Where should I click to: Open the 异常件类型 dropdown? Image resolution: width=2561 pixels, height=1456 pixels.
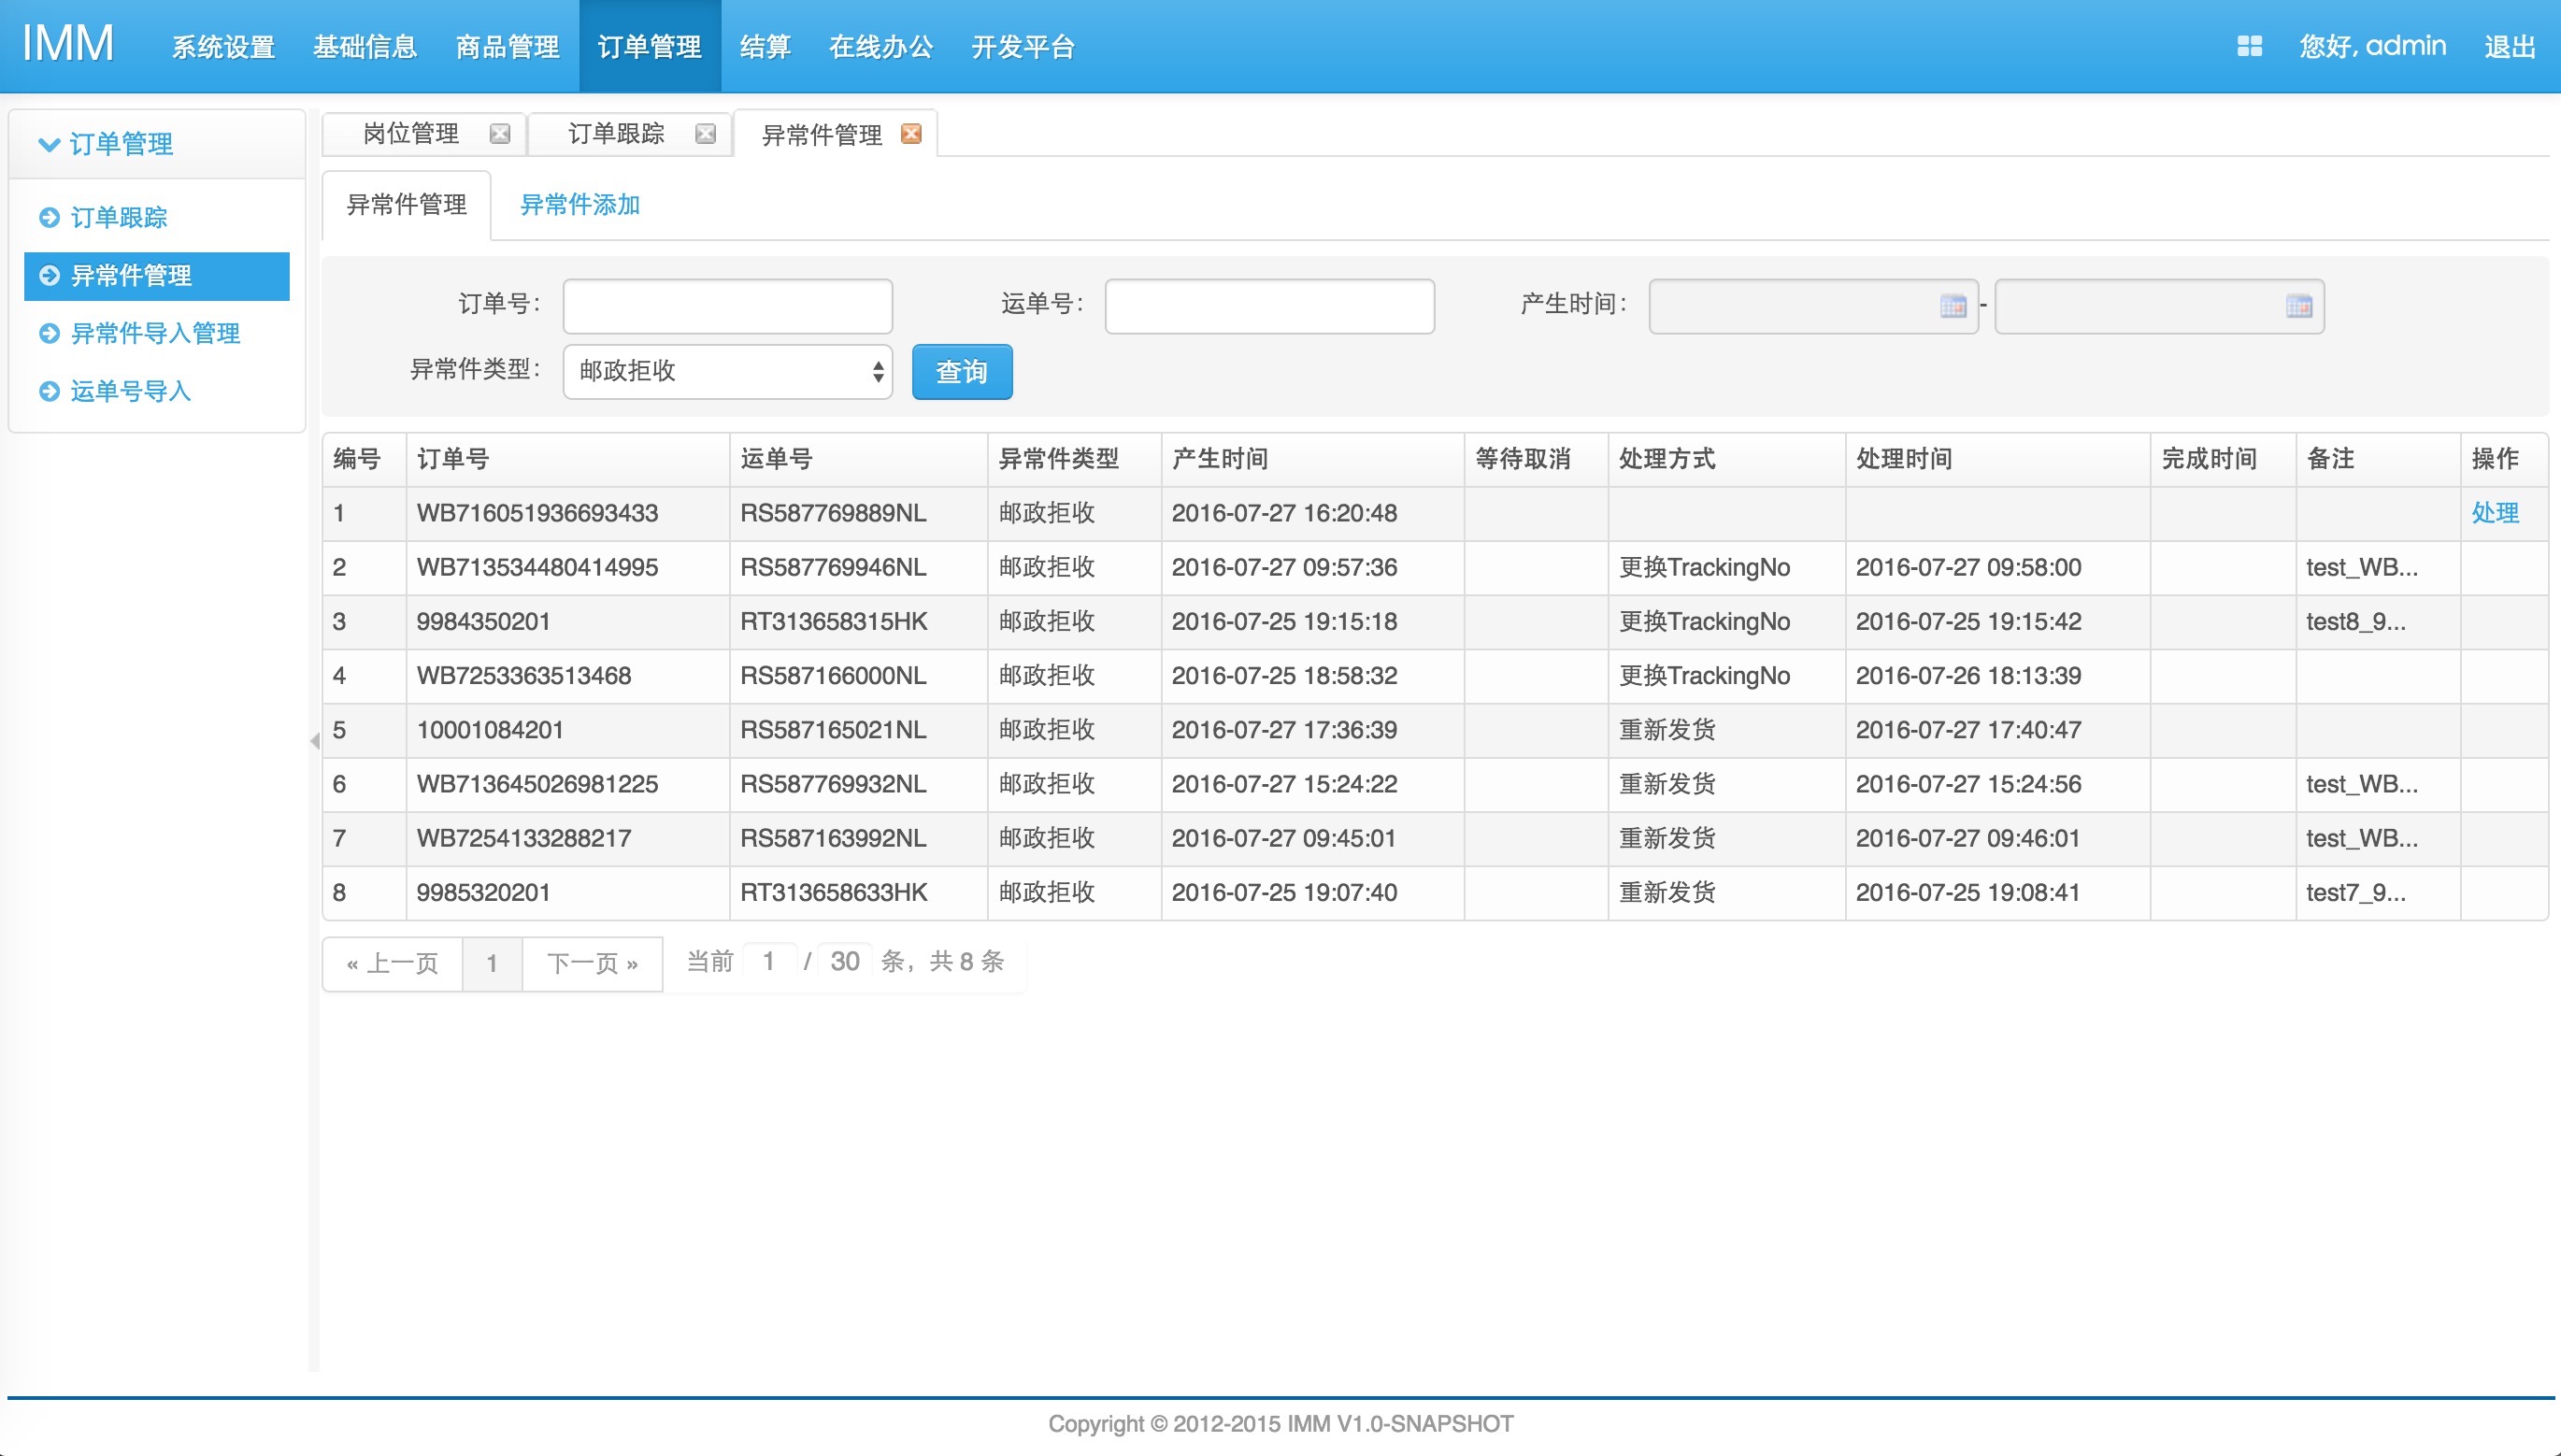click(727, 372)
